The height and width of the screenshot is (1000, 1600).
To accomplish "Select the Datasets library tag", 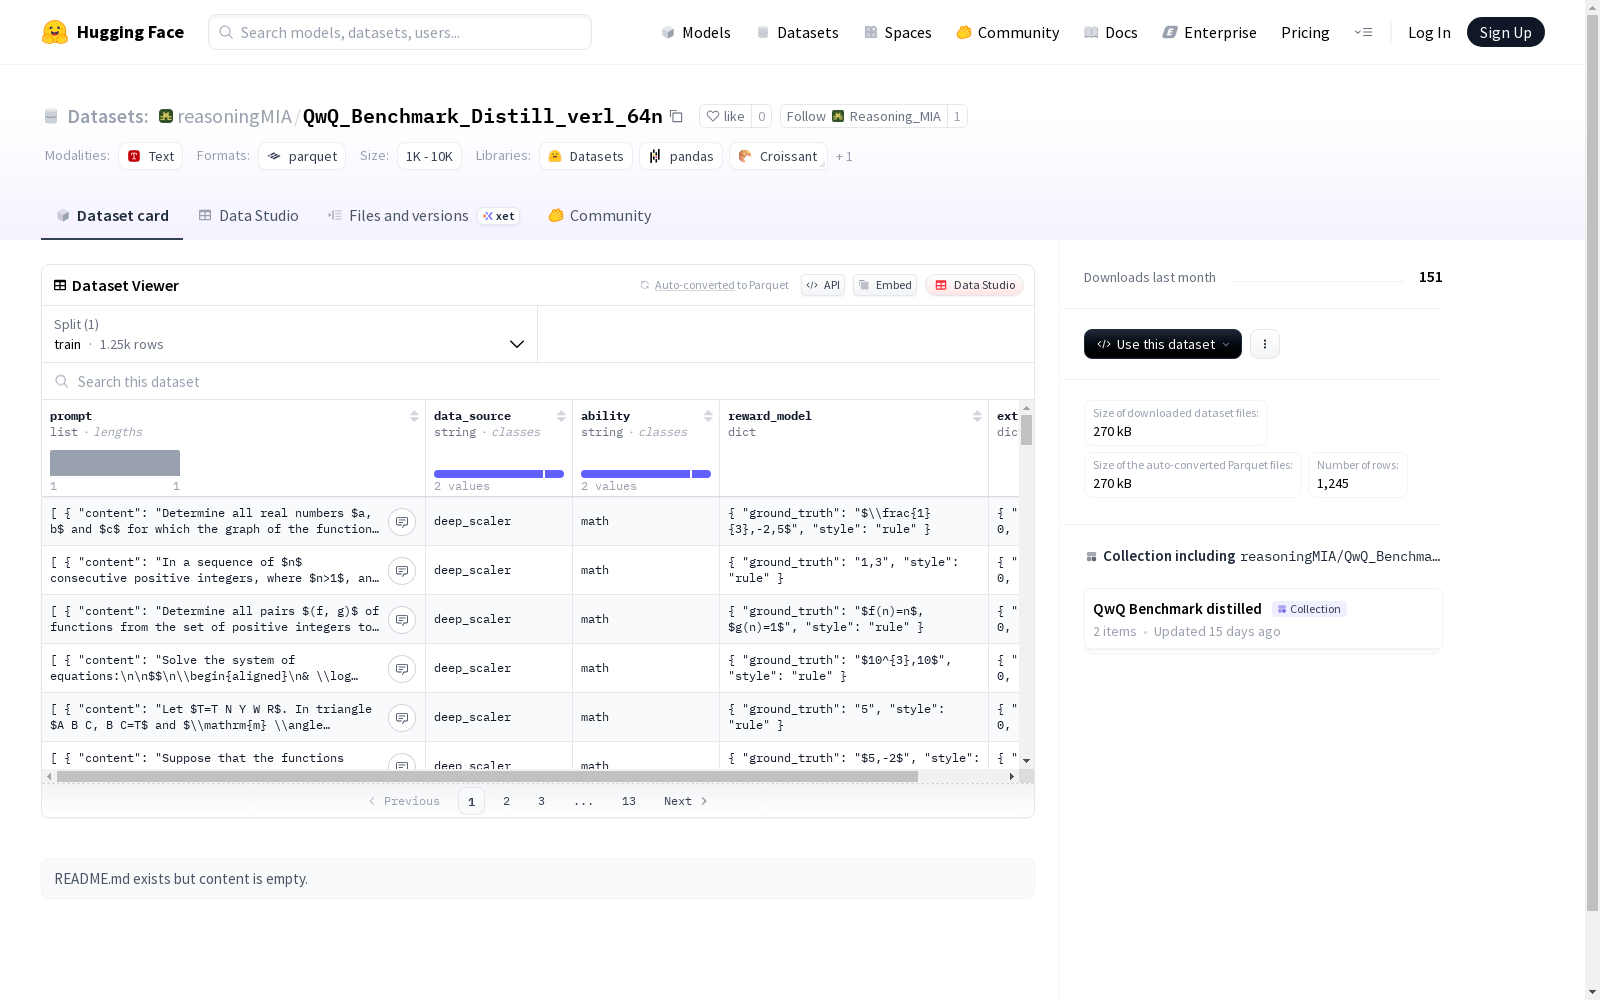I will point(586,156).
